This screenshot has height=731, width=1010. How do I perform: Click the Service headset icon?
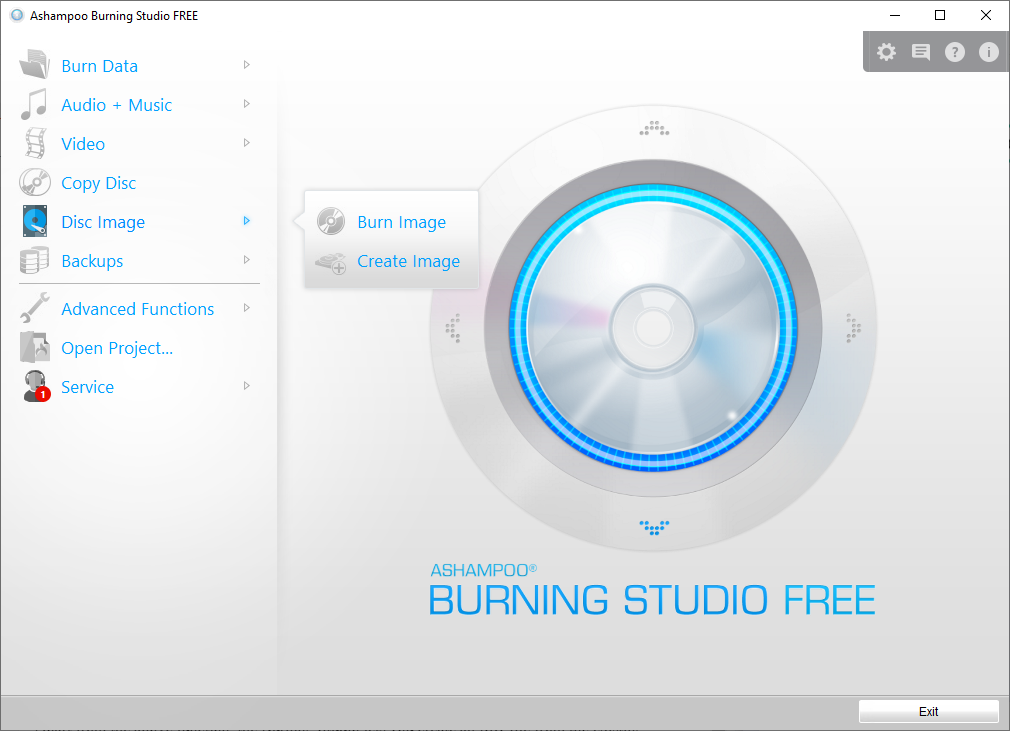36,386
